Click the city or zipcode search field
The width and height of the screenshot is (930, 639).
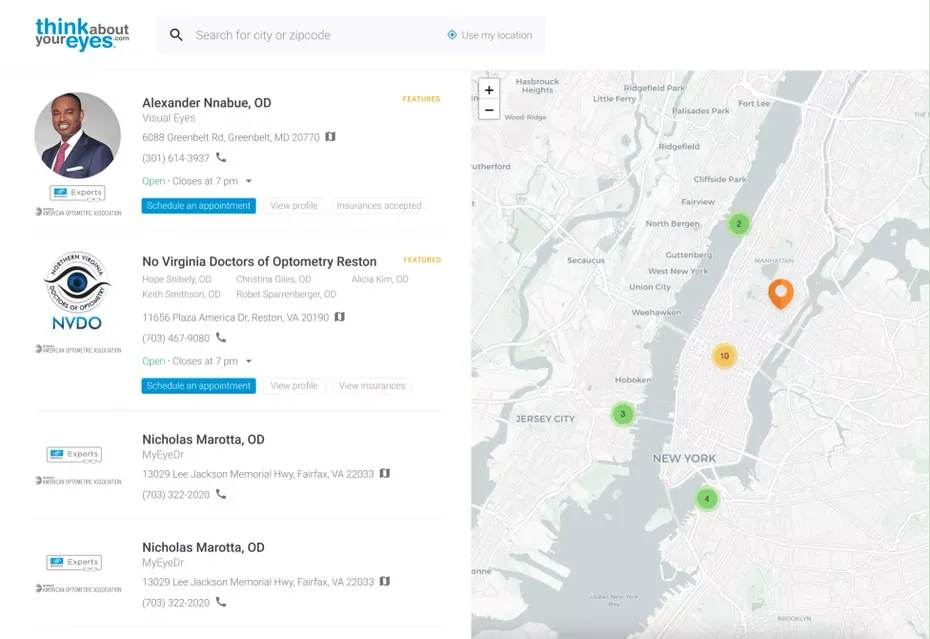pos(310,35)
